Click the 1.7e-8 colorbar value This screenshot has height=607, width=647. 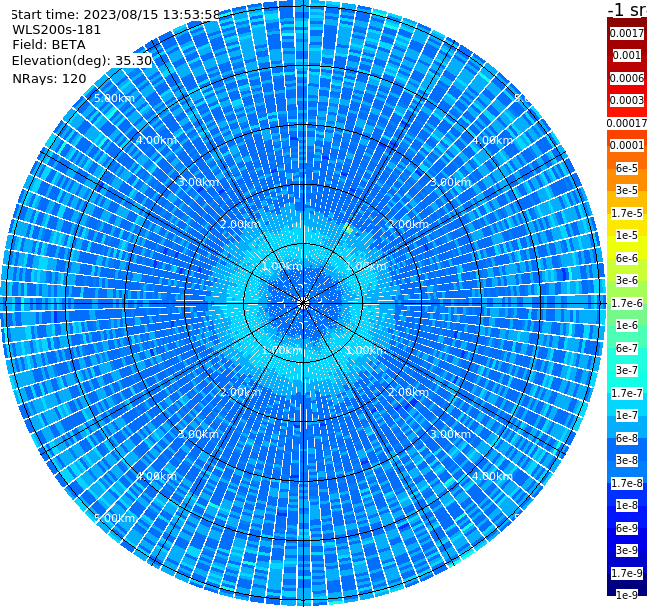pyautogui.click(x=627, y=483)
